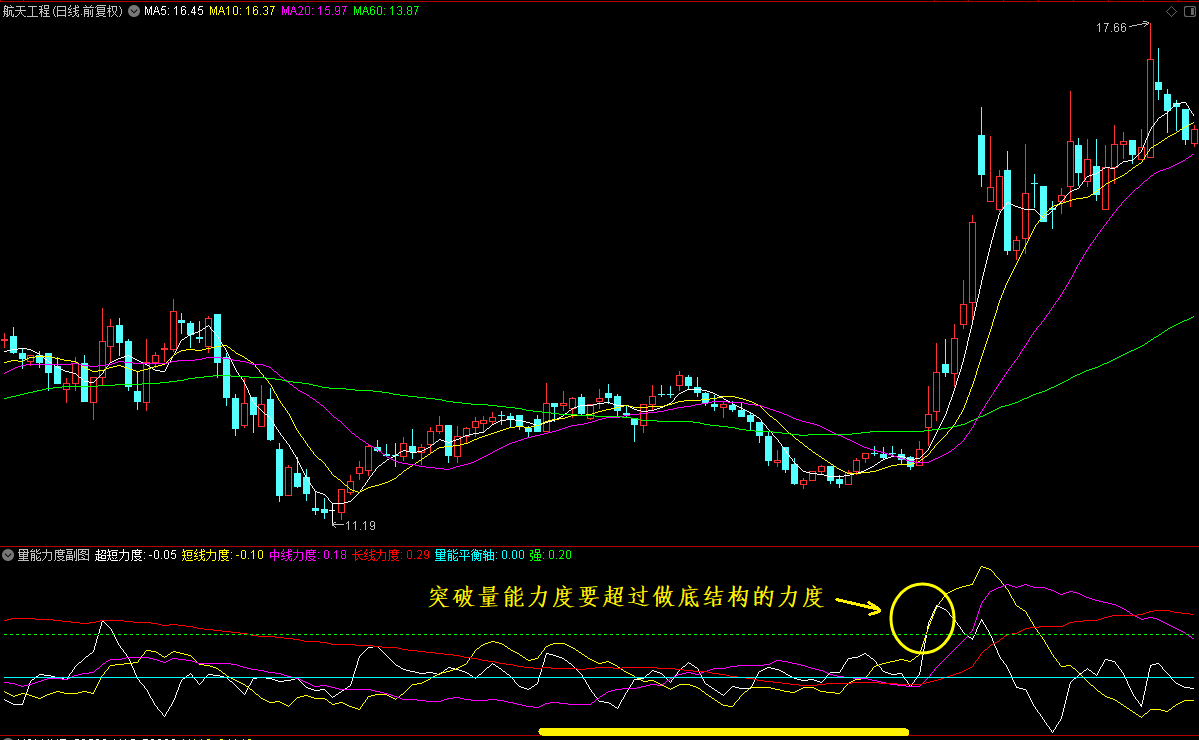Click the 短线力度: -0.10 value
Screen dimensions: 1199x740
223,555
